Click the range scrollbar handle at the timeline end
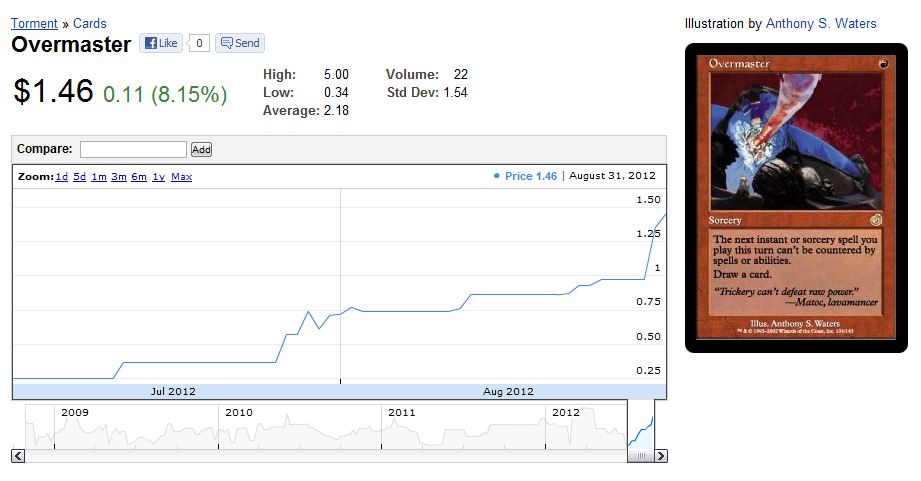Screen dimensions: 921x481 (641, 456)
